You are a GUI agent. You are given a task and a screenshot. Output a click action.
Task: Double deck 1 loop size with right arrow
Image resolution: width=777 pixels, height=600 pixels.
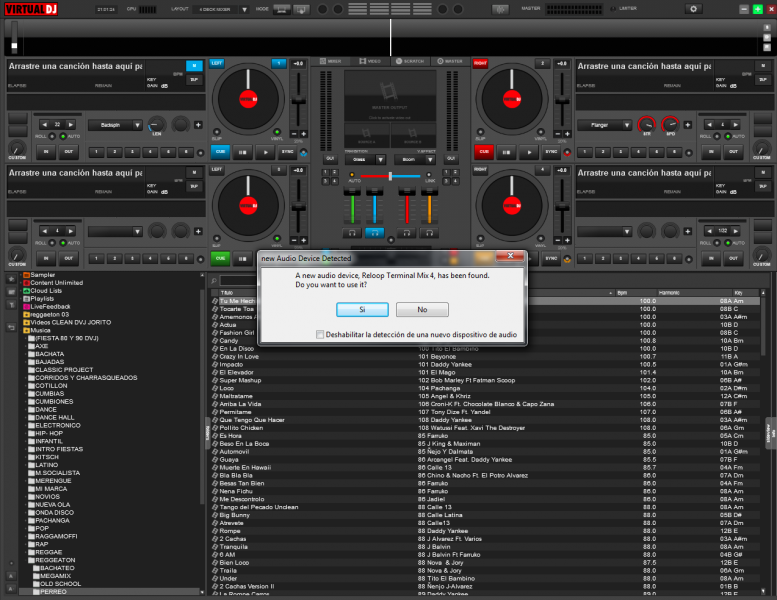tap(70, 125)
